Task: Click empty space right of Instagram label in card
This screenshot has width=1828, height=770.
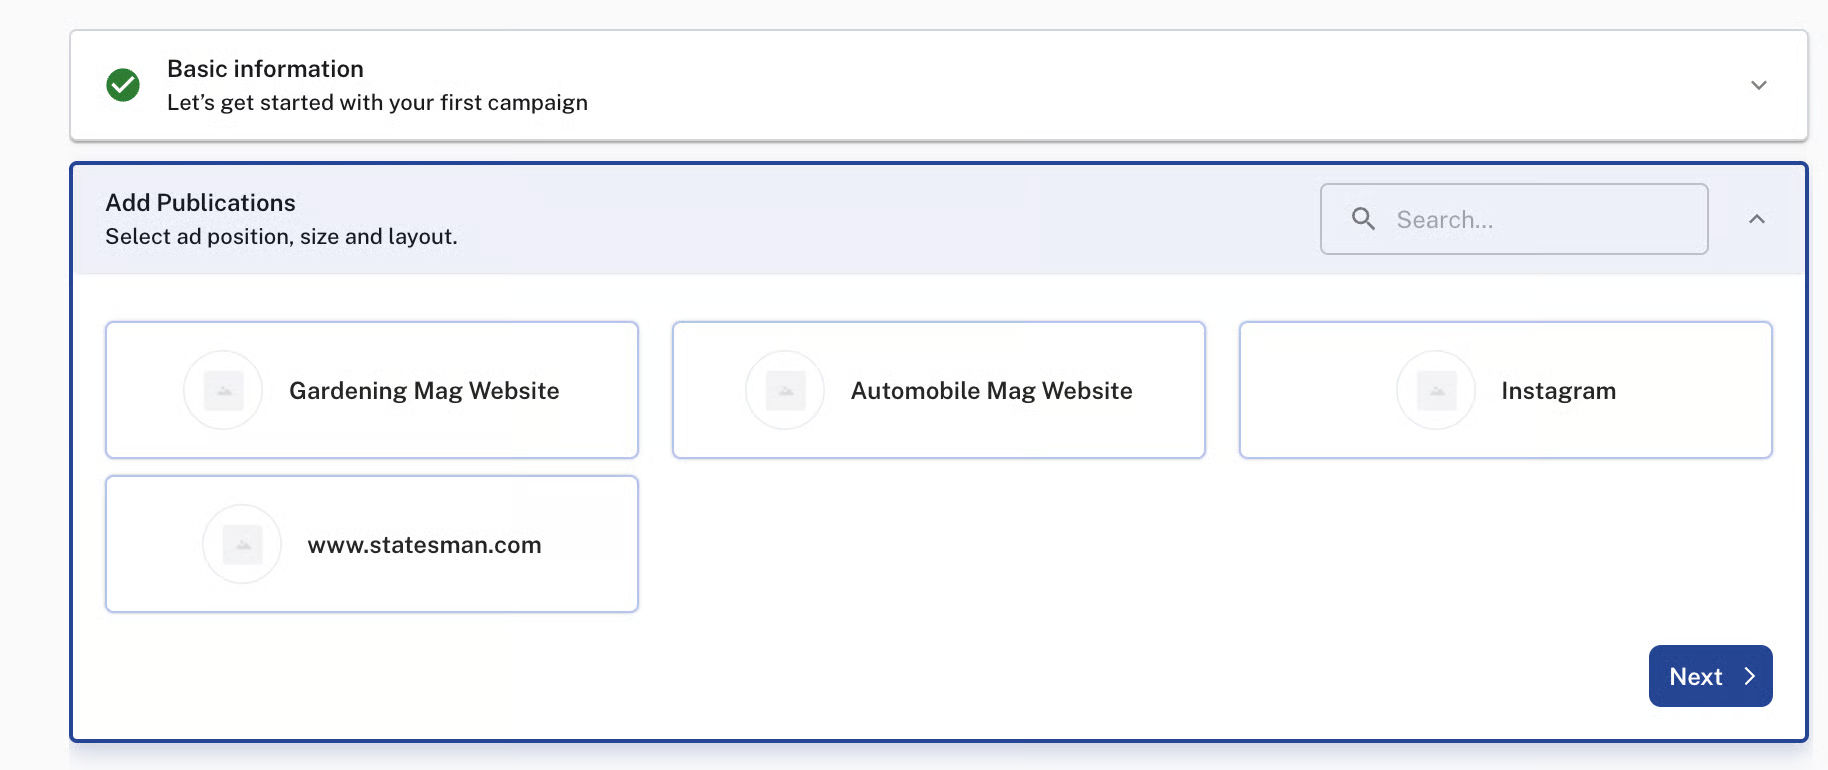Action: pyautogui.click(x=1695, y=391)
